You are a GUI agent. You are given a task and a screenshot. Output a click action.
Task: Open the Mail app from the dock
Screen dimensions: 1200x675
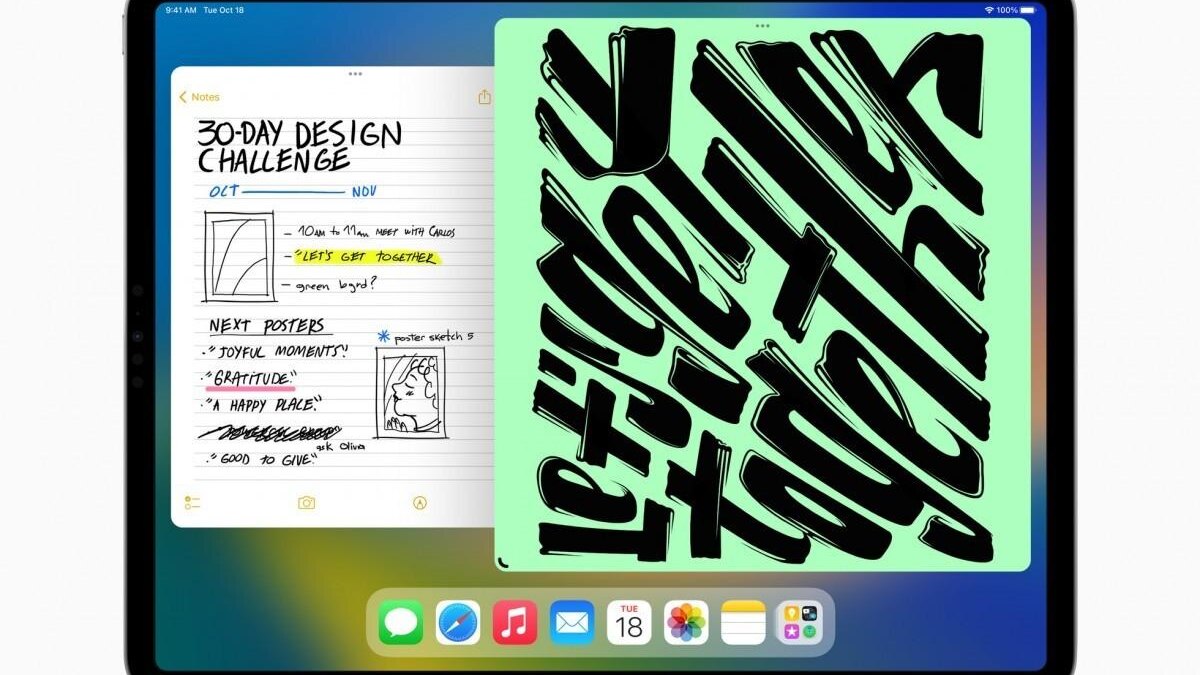pos(572,623)
